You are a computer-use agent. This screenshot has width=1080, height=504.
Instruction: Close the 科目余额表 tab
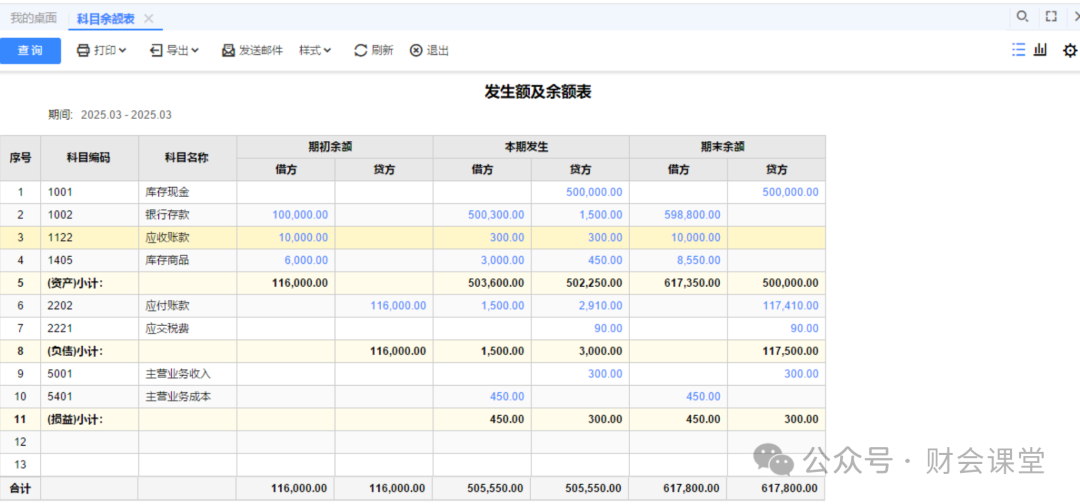[149, 18]
